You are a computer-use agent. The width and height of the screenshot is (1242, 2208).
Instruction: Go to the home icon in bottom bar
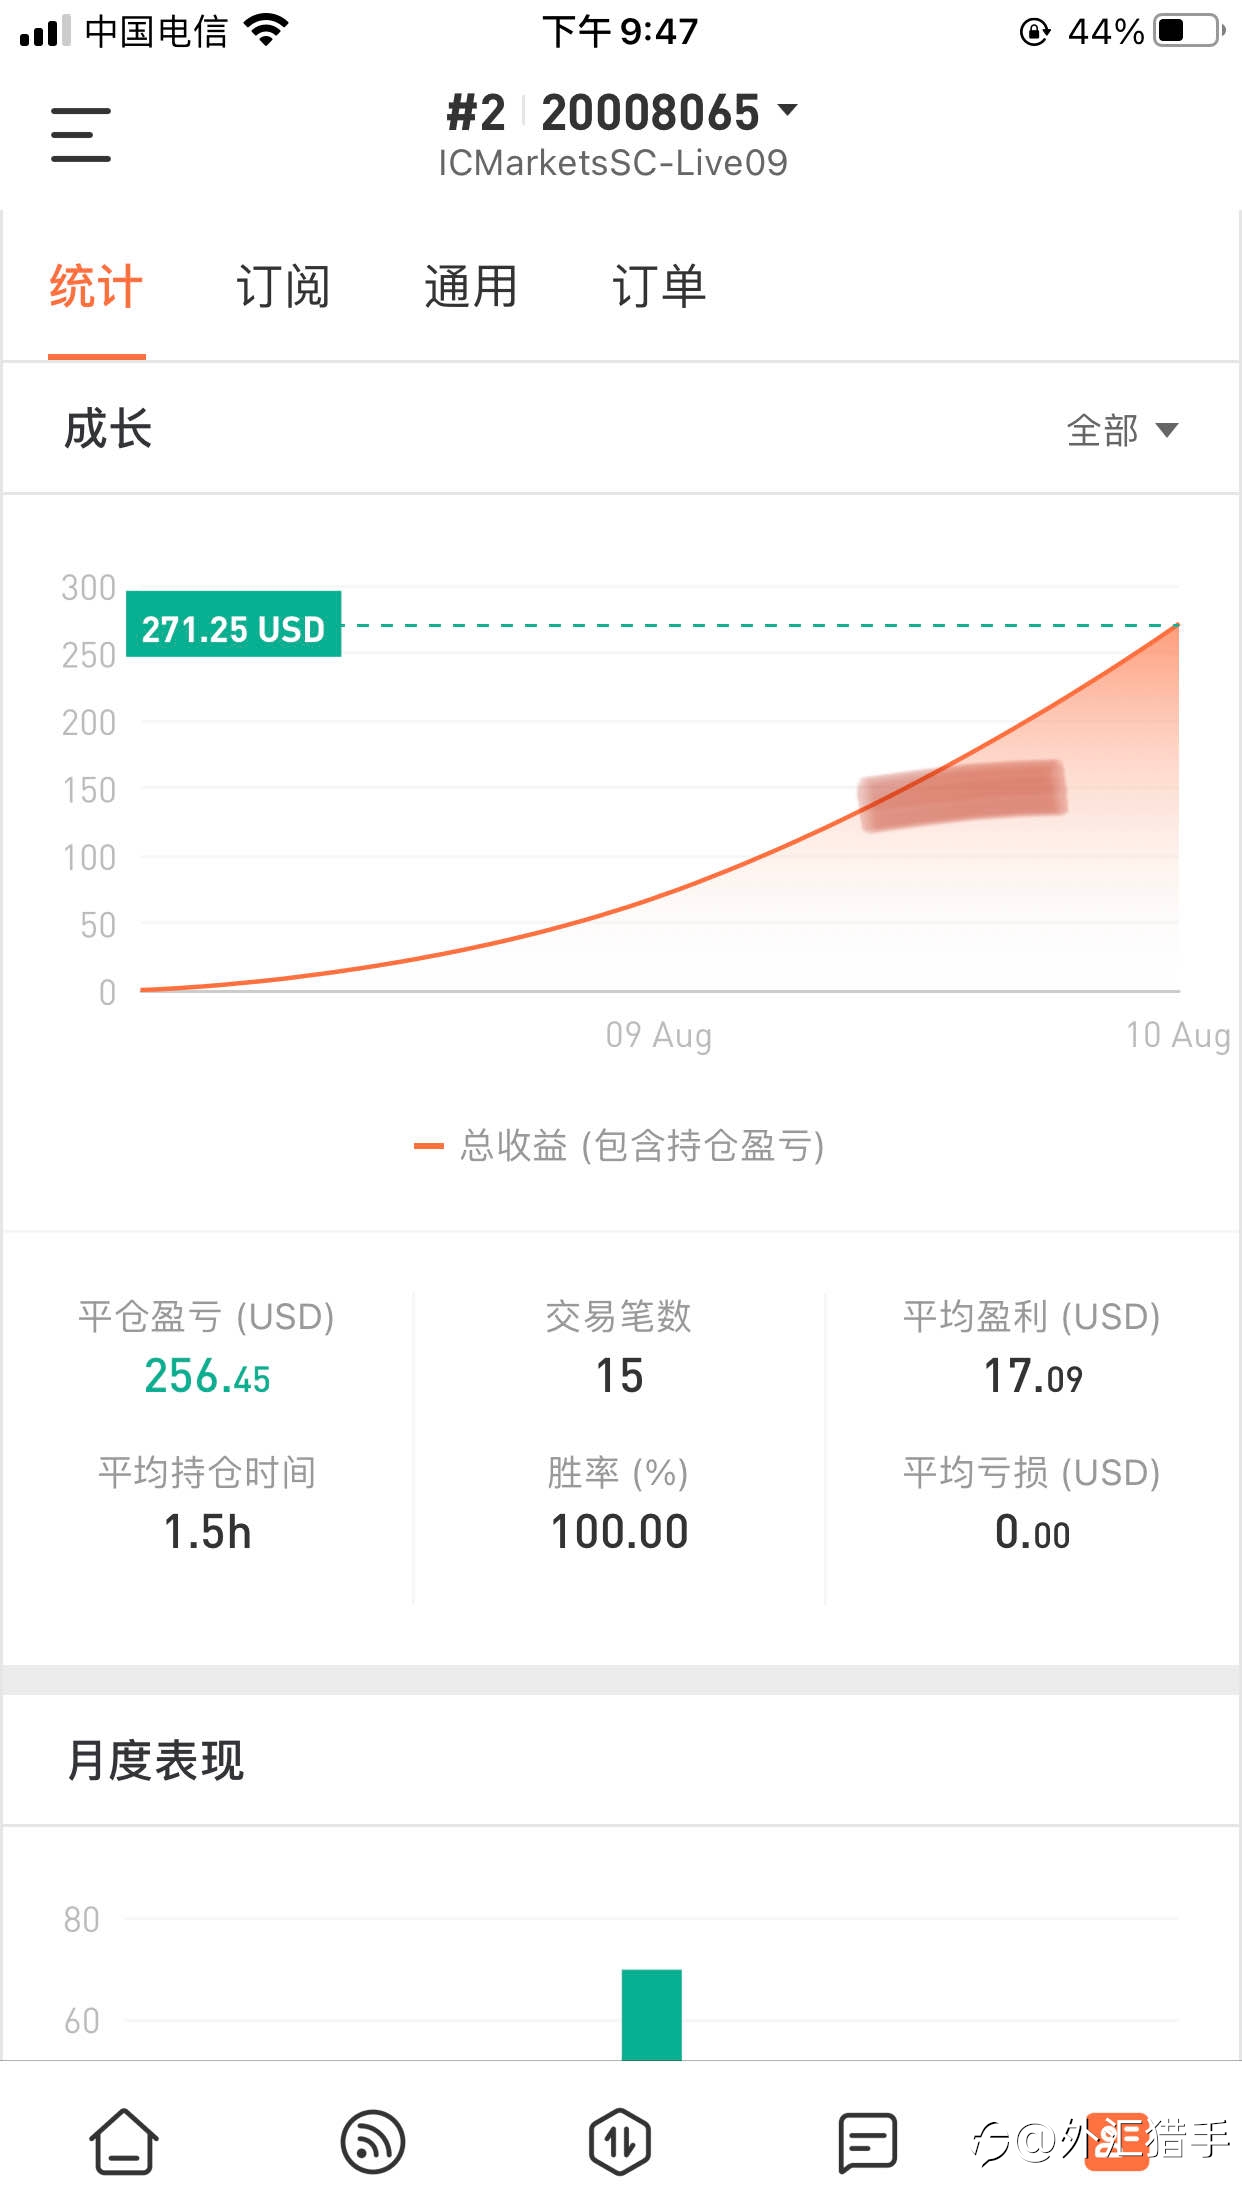point(124,2141)
